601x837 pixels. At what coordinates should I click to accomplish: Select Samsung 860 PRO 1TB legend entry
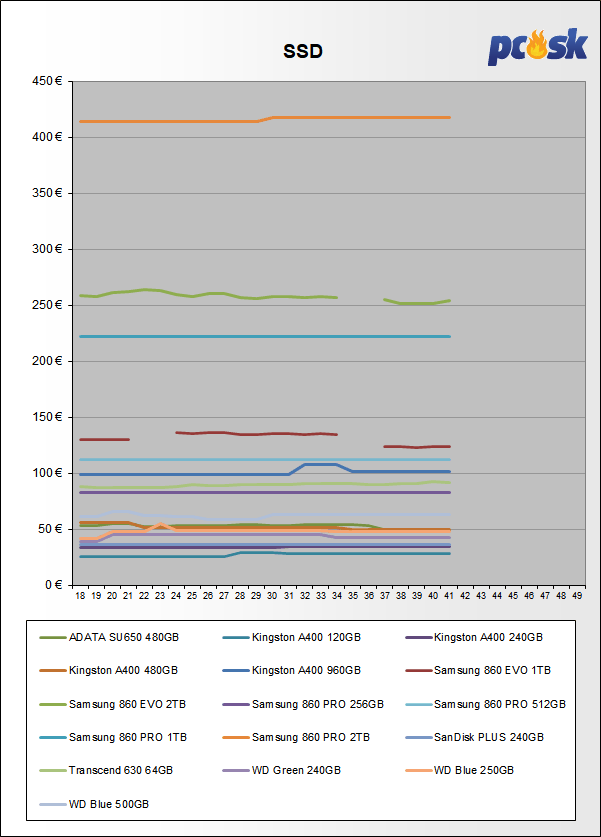(x=113, y=738)
